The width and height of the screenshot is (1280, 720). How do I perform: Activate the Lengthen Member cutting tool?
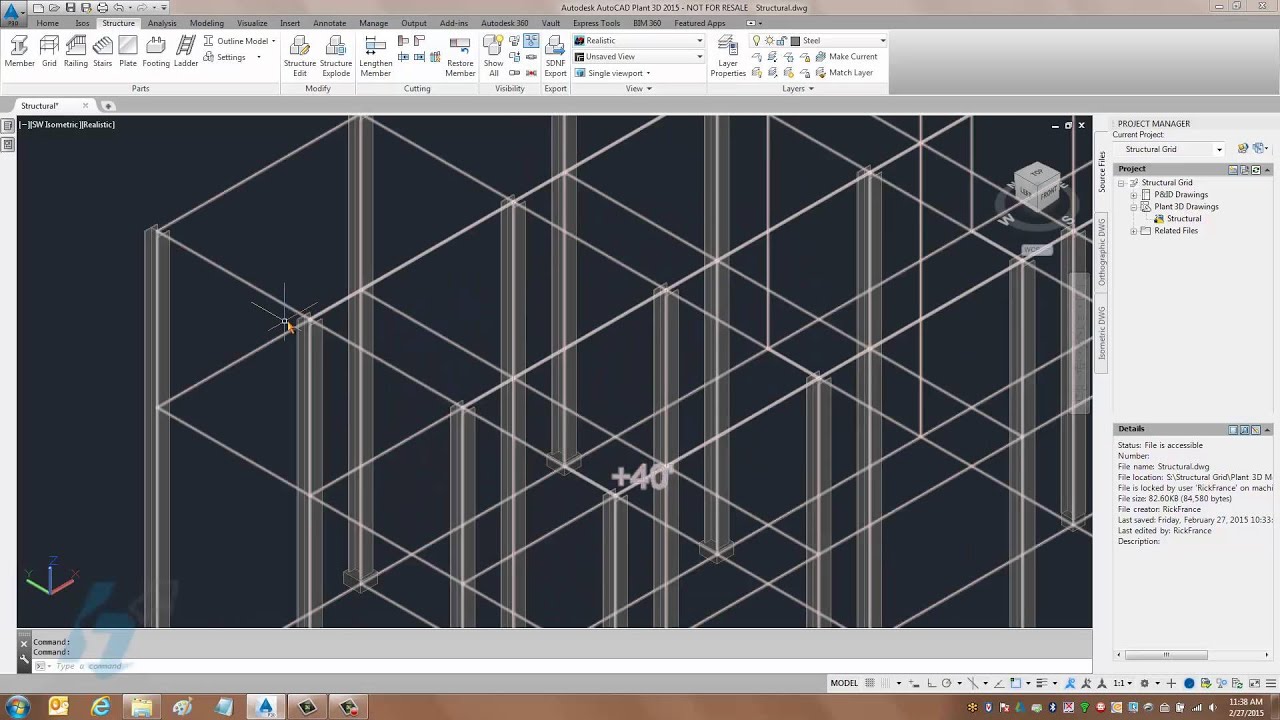[x=375, y=56]
